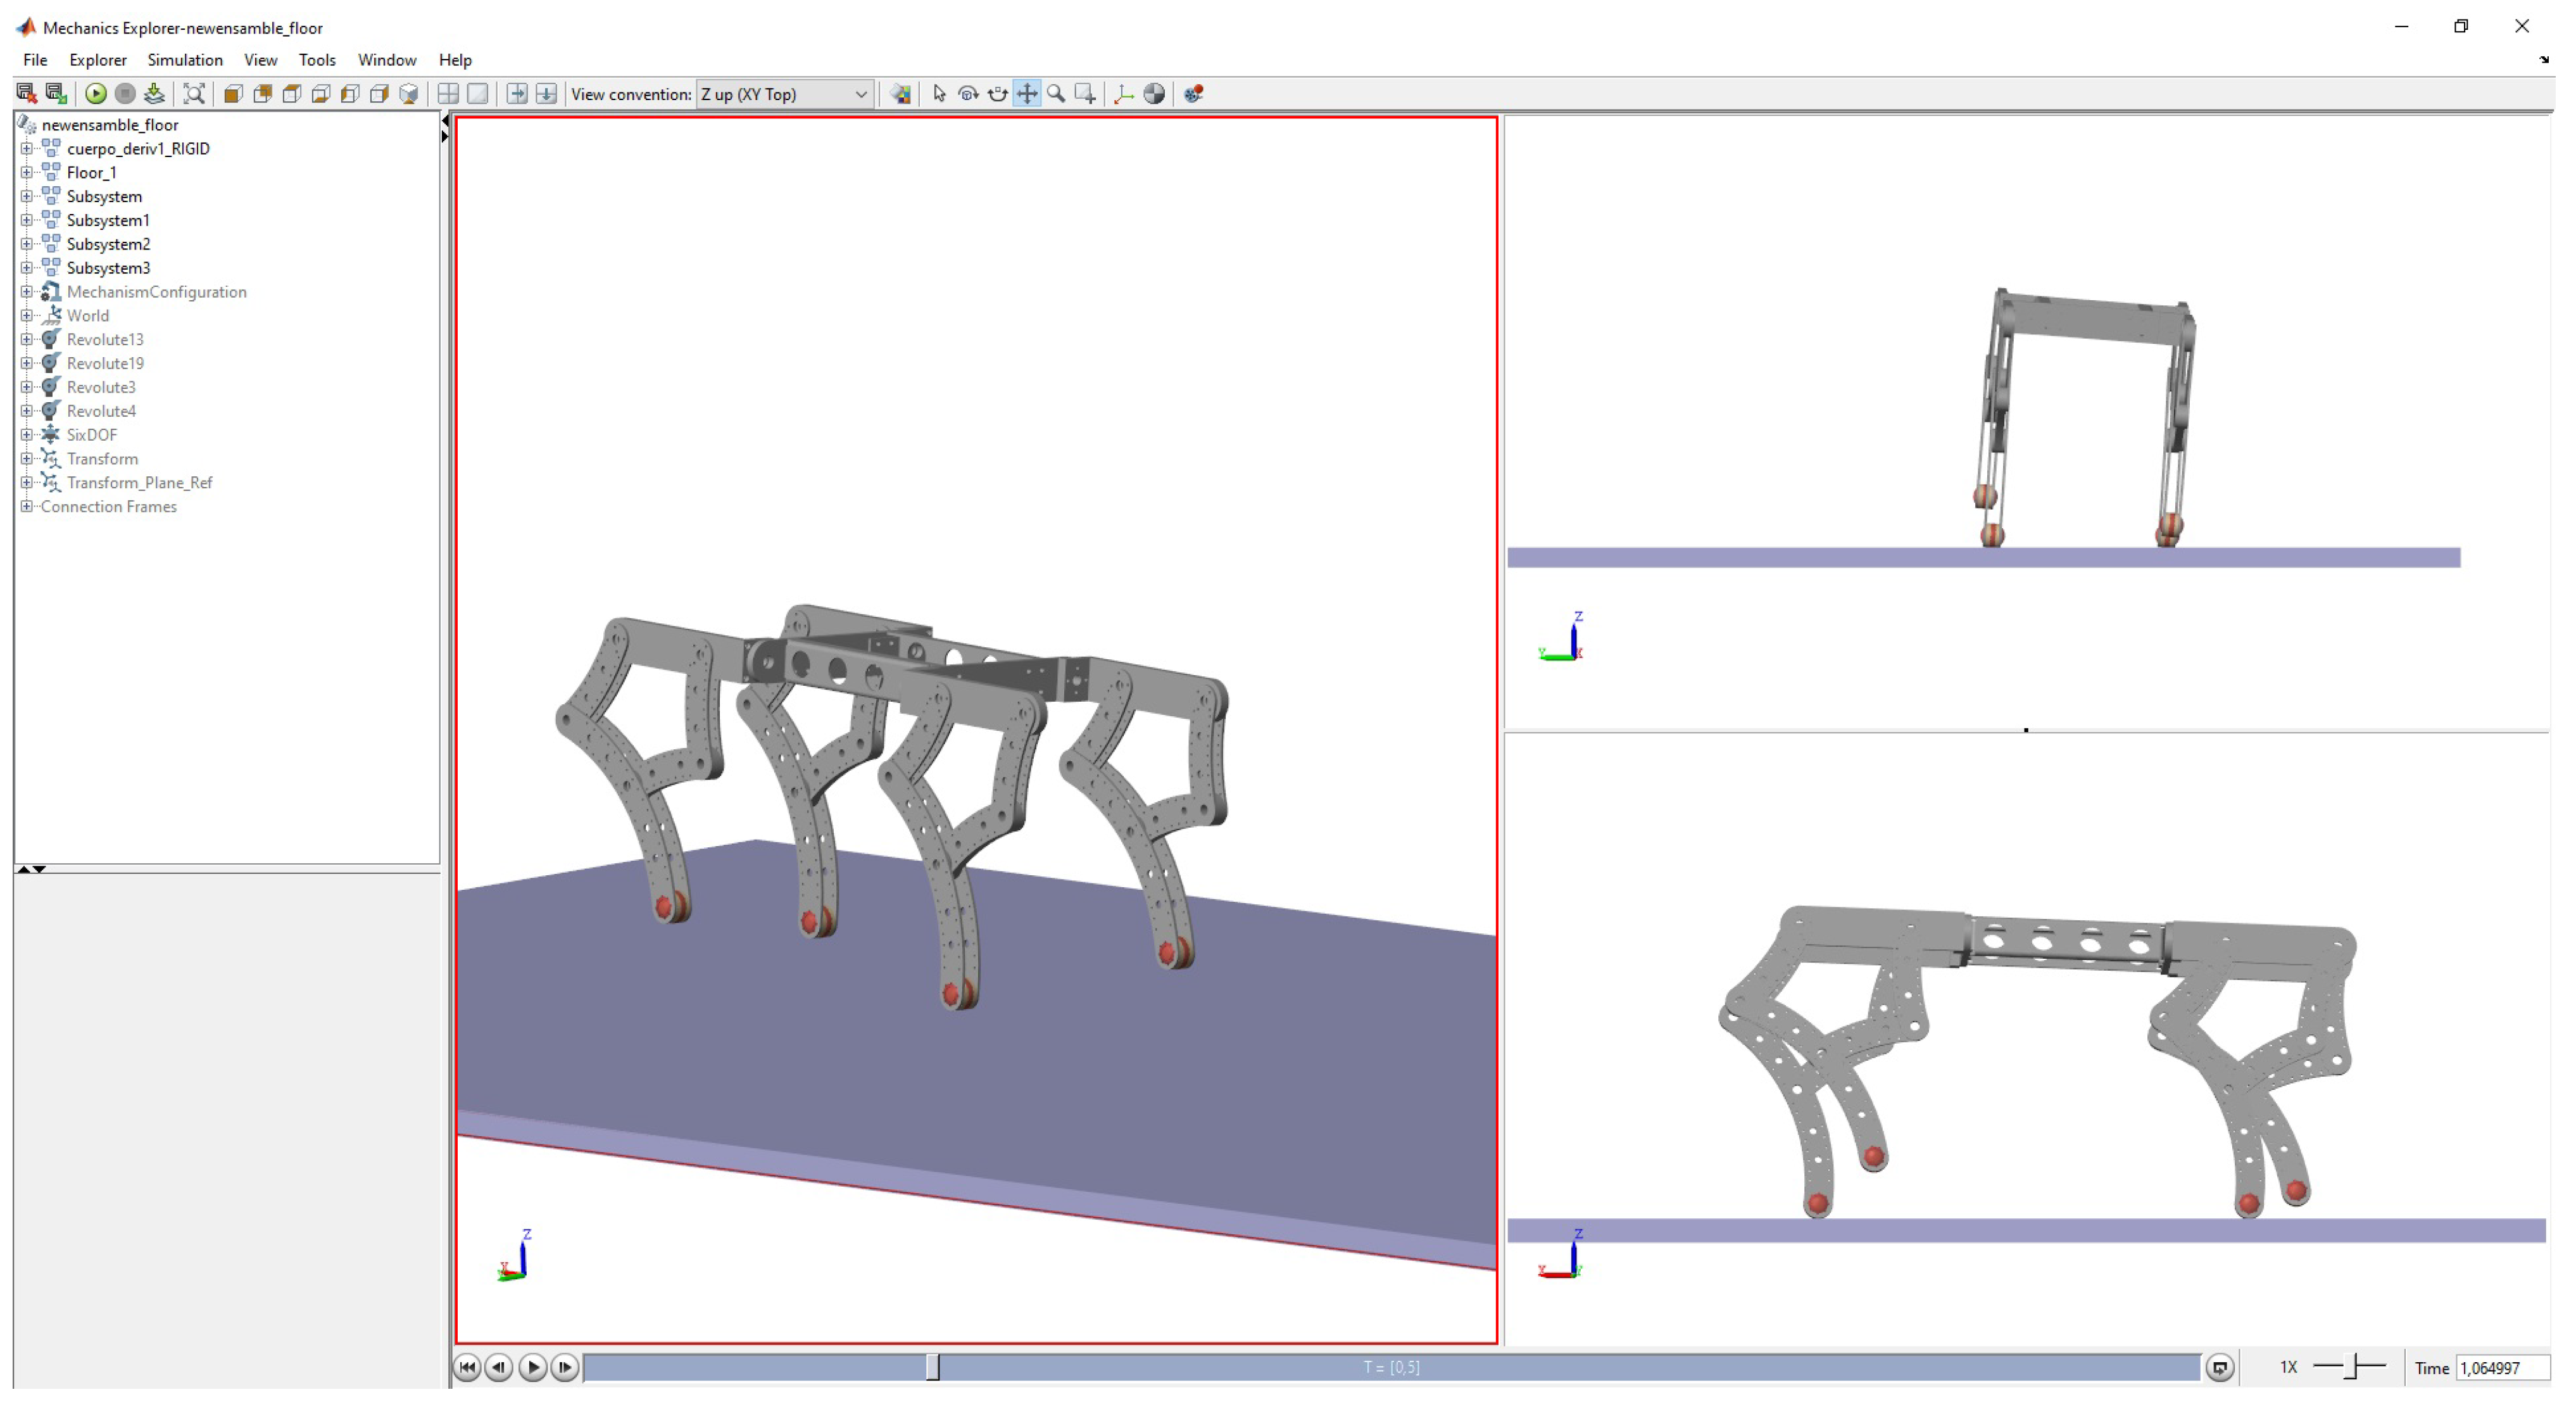Toggle frames visibility icon
Screen dimensions: 2576x1404
point(1124,94)
